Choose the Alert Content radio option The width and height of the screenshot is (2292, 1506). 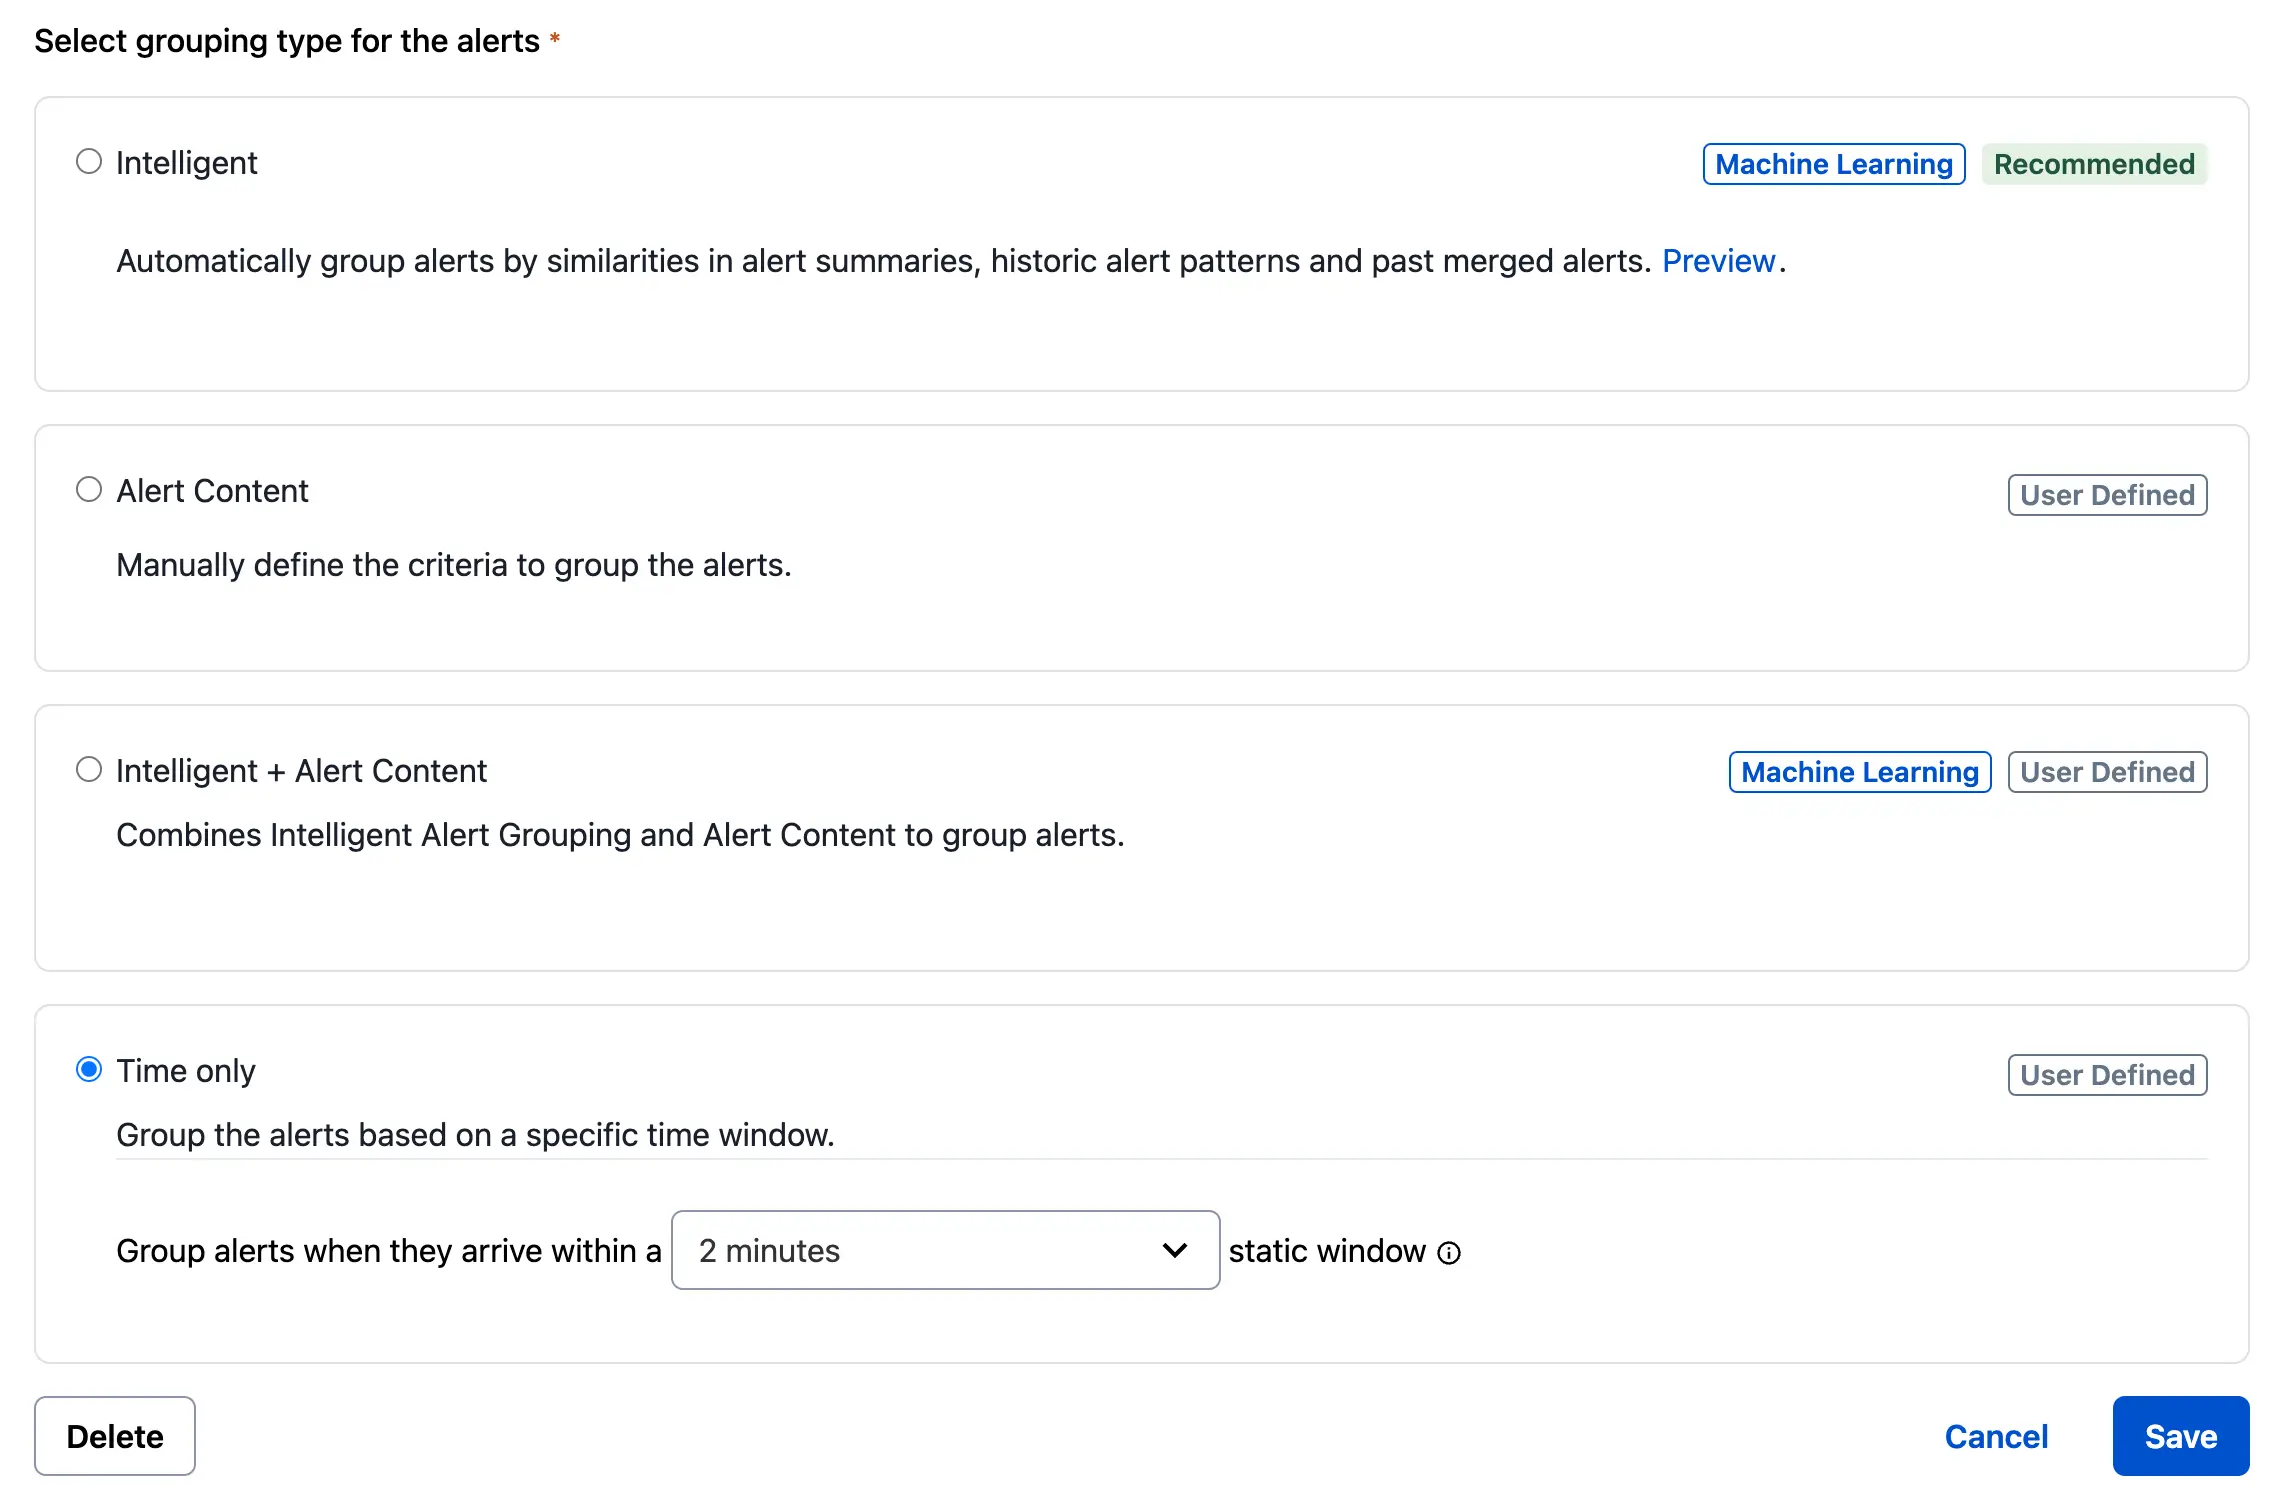point(89,490)
